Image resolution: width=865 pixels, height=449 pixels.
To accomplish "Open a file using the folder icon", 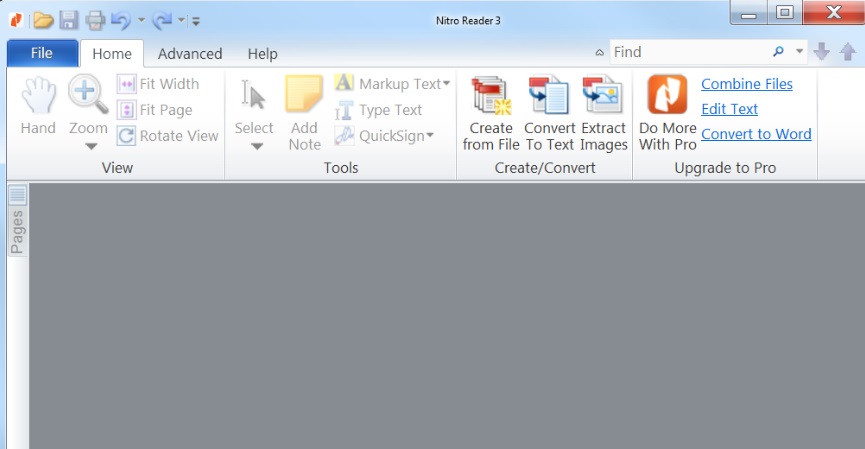I will click(x=43, y=20).
